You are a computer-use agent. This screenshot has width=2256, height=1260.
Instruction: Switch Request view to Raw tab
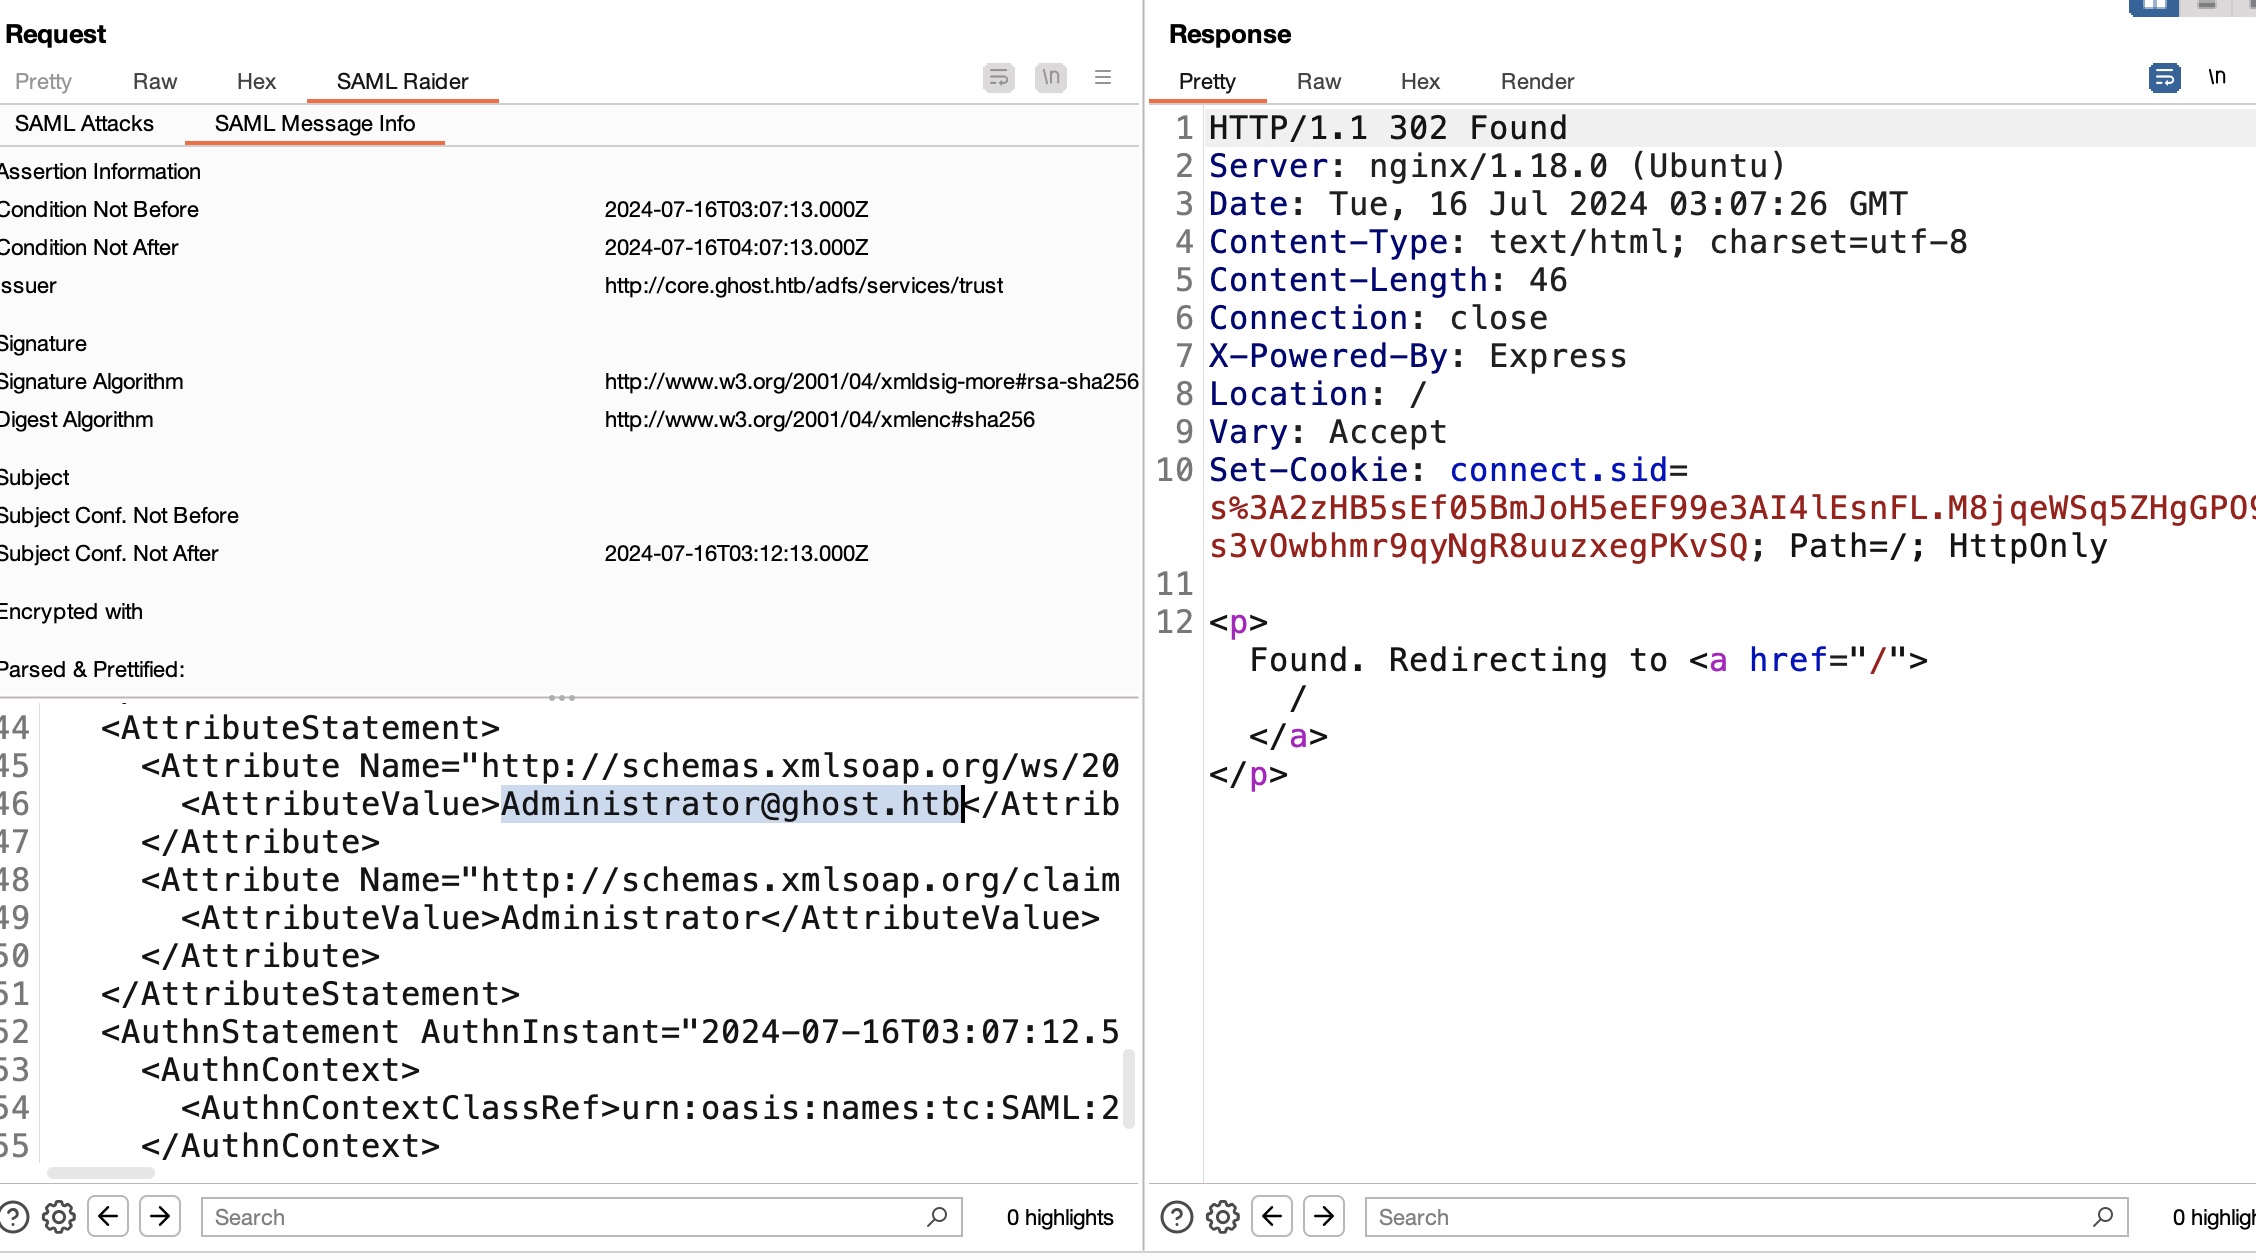click(154, 82)
